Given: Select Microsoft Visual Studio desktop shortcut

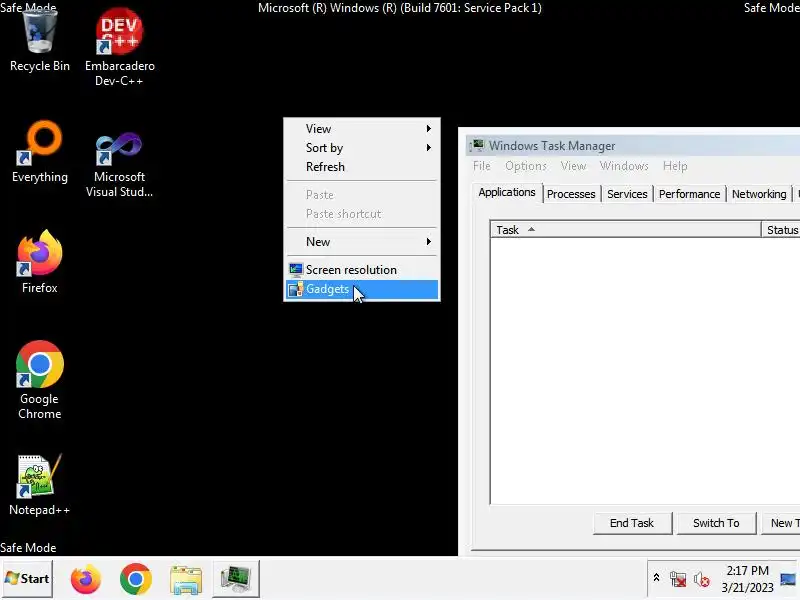Looking at the screenshot, I should pyautogui.click(x=119, y=163).
